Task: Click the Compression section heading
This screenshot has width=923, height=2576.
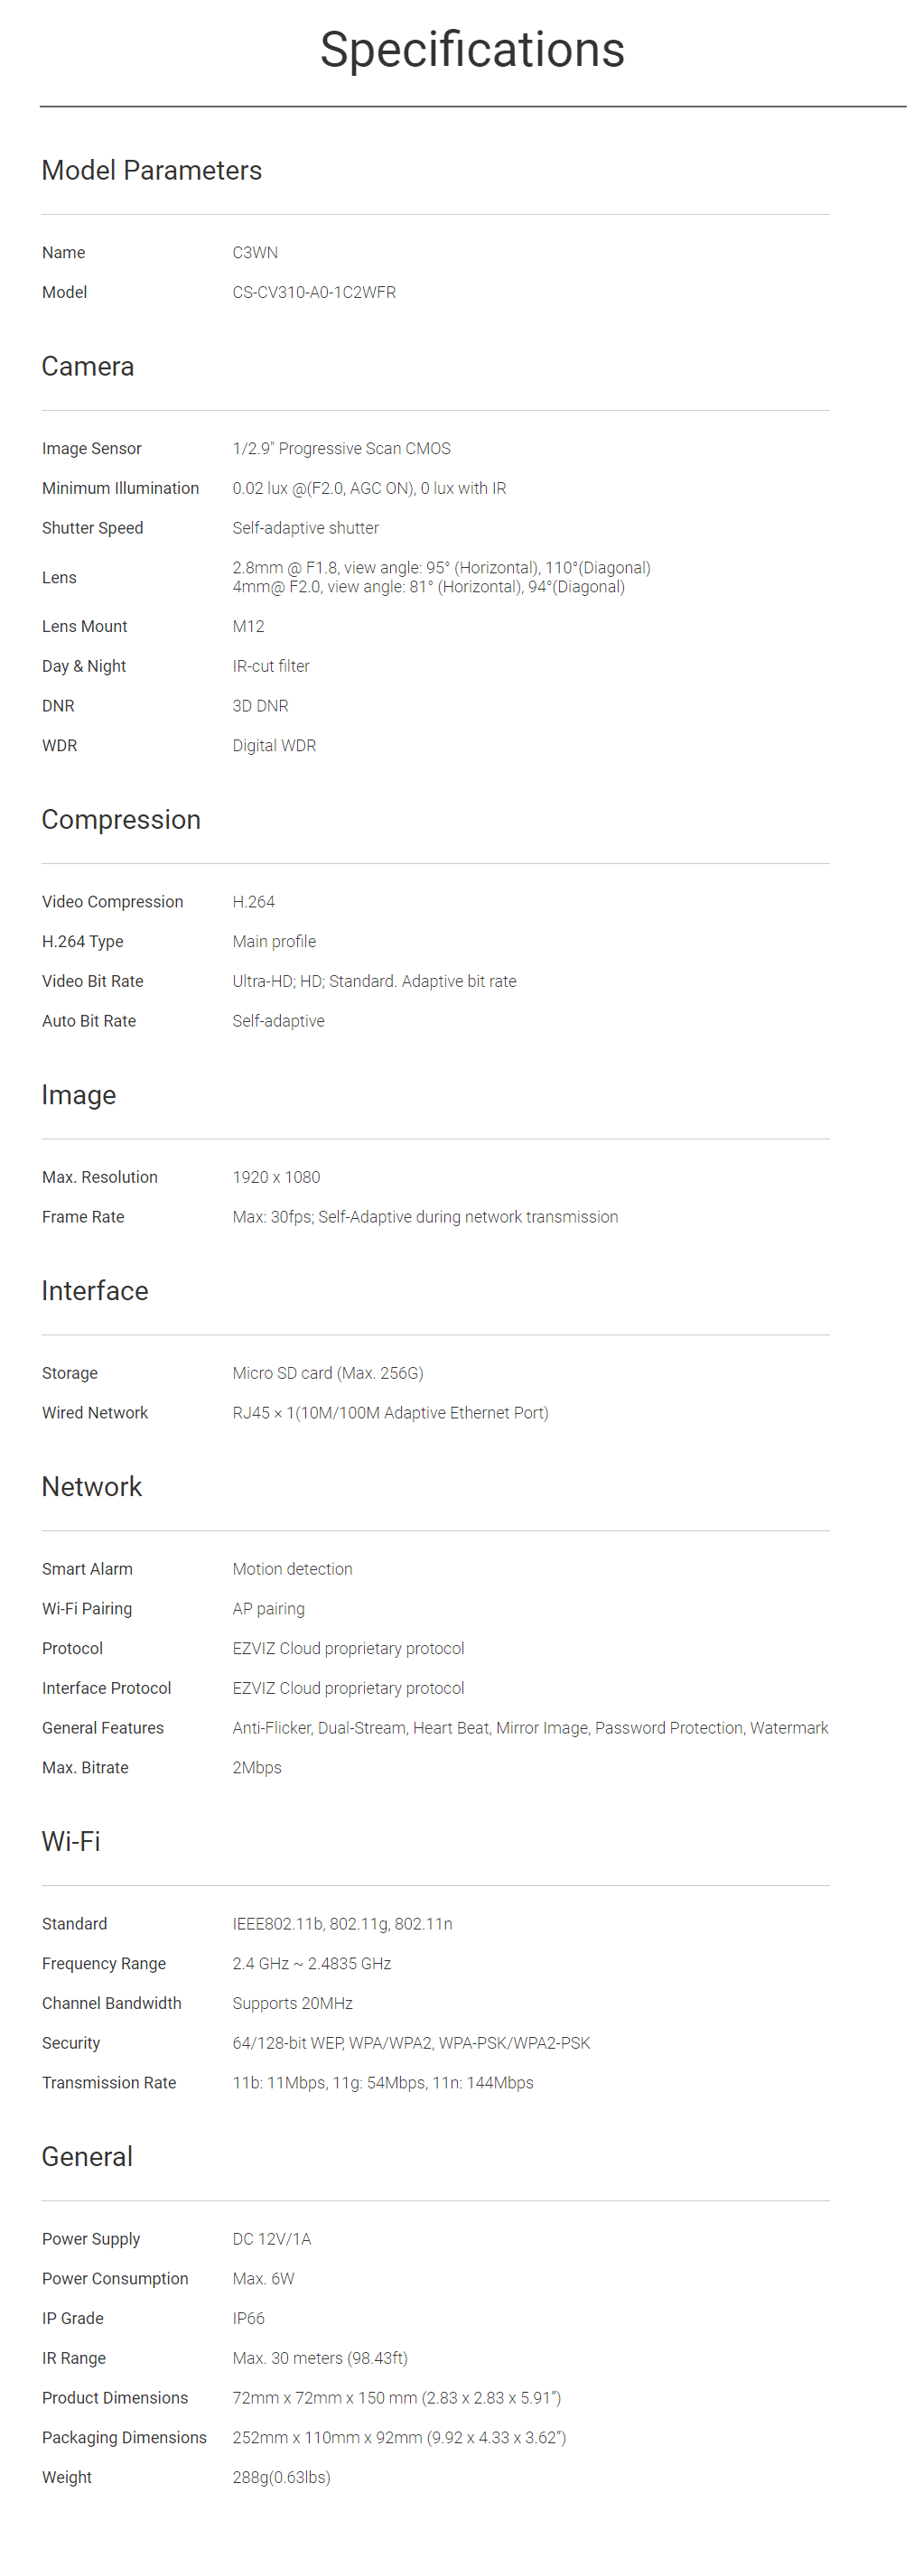Action: pos(121,820)
